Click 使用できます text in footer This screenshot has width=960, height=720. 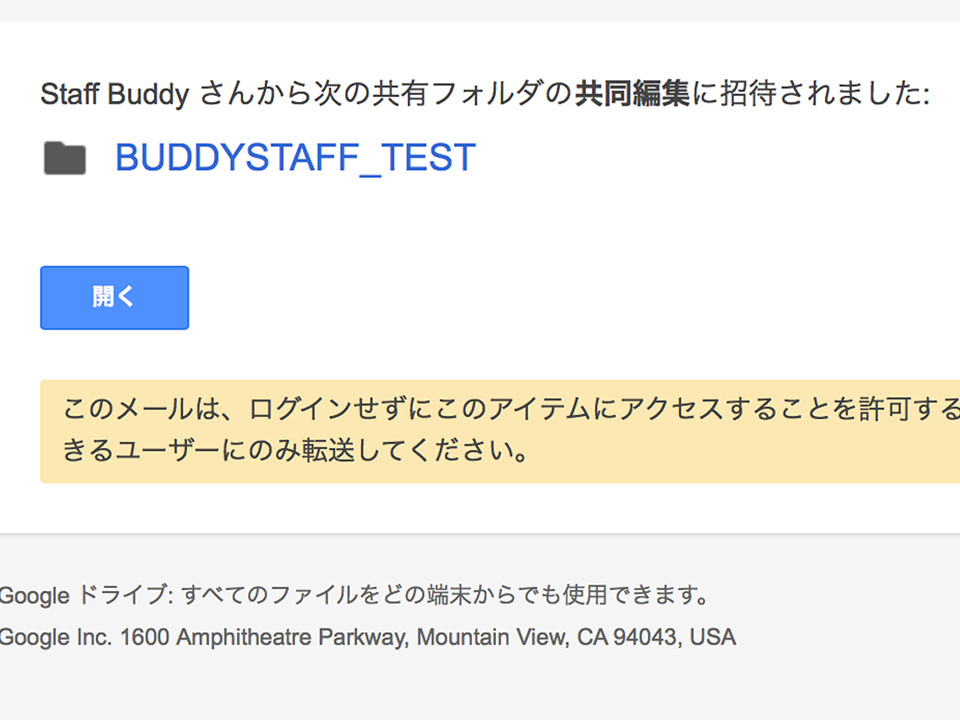point(628,595)
